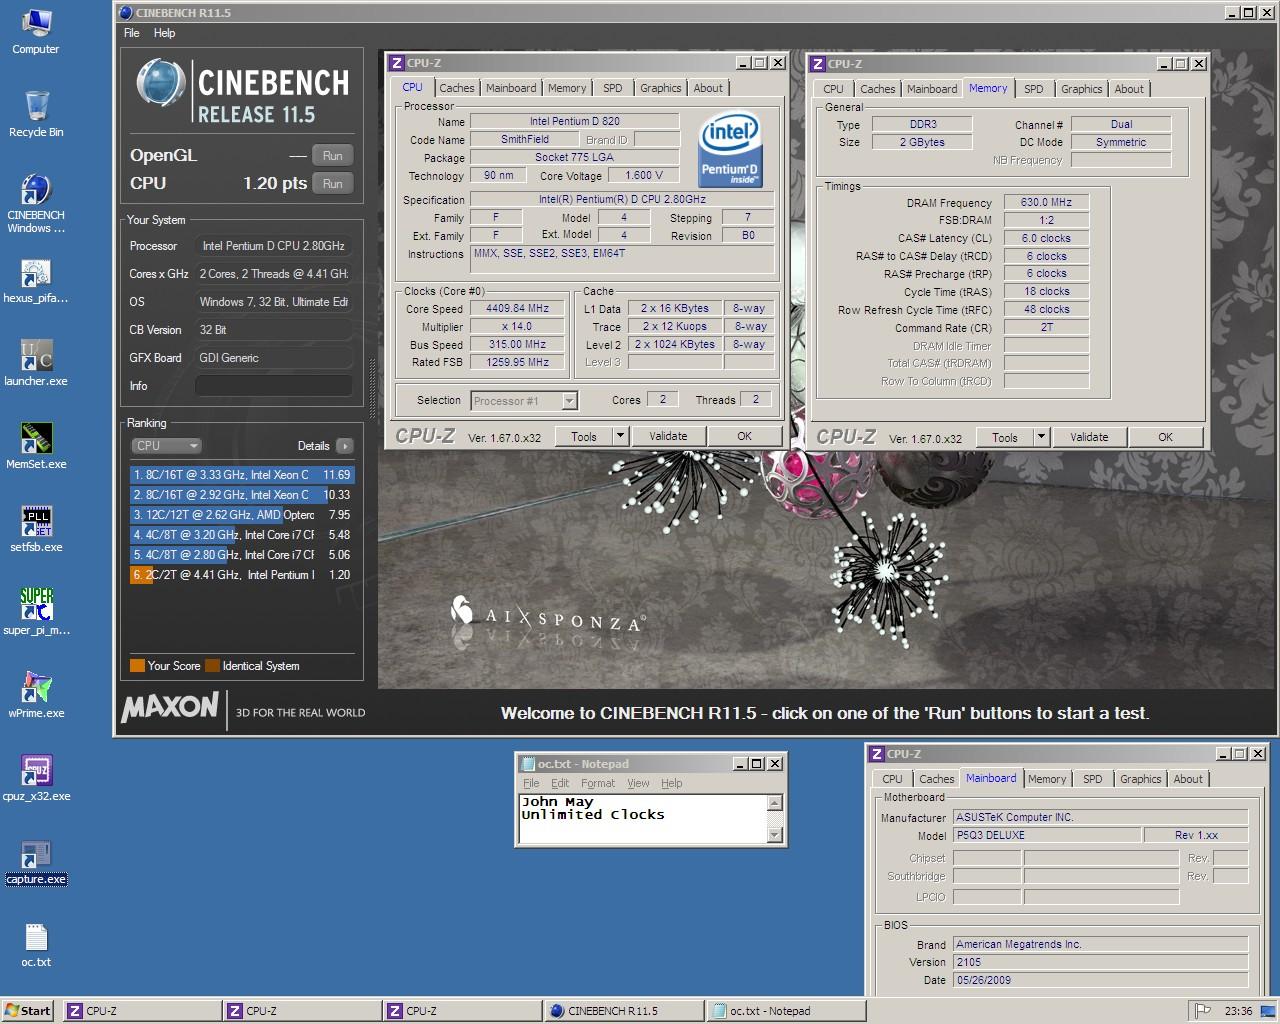This screenshot has width=1280, height=1024.
Task: Expand the Tools dropdown arrow in CPU window
Action: [x=620, y=436]
